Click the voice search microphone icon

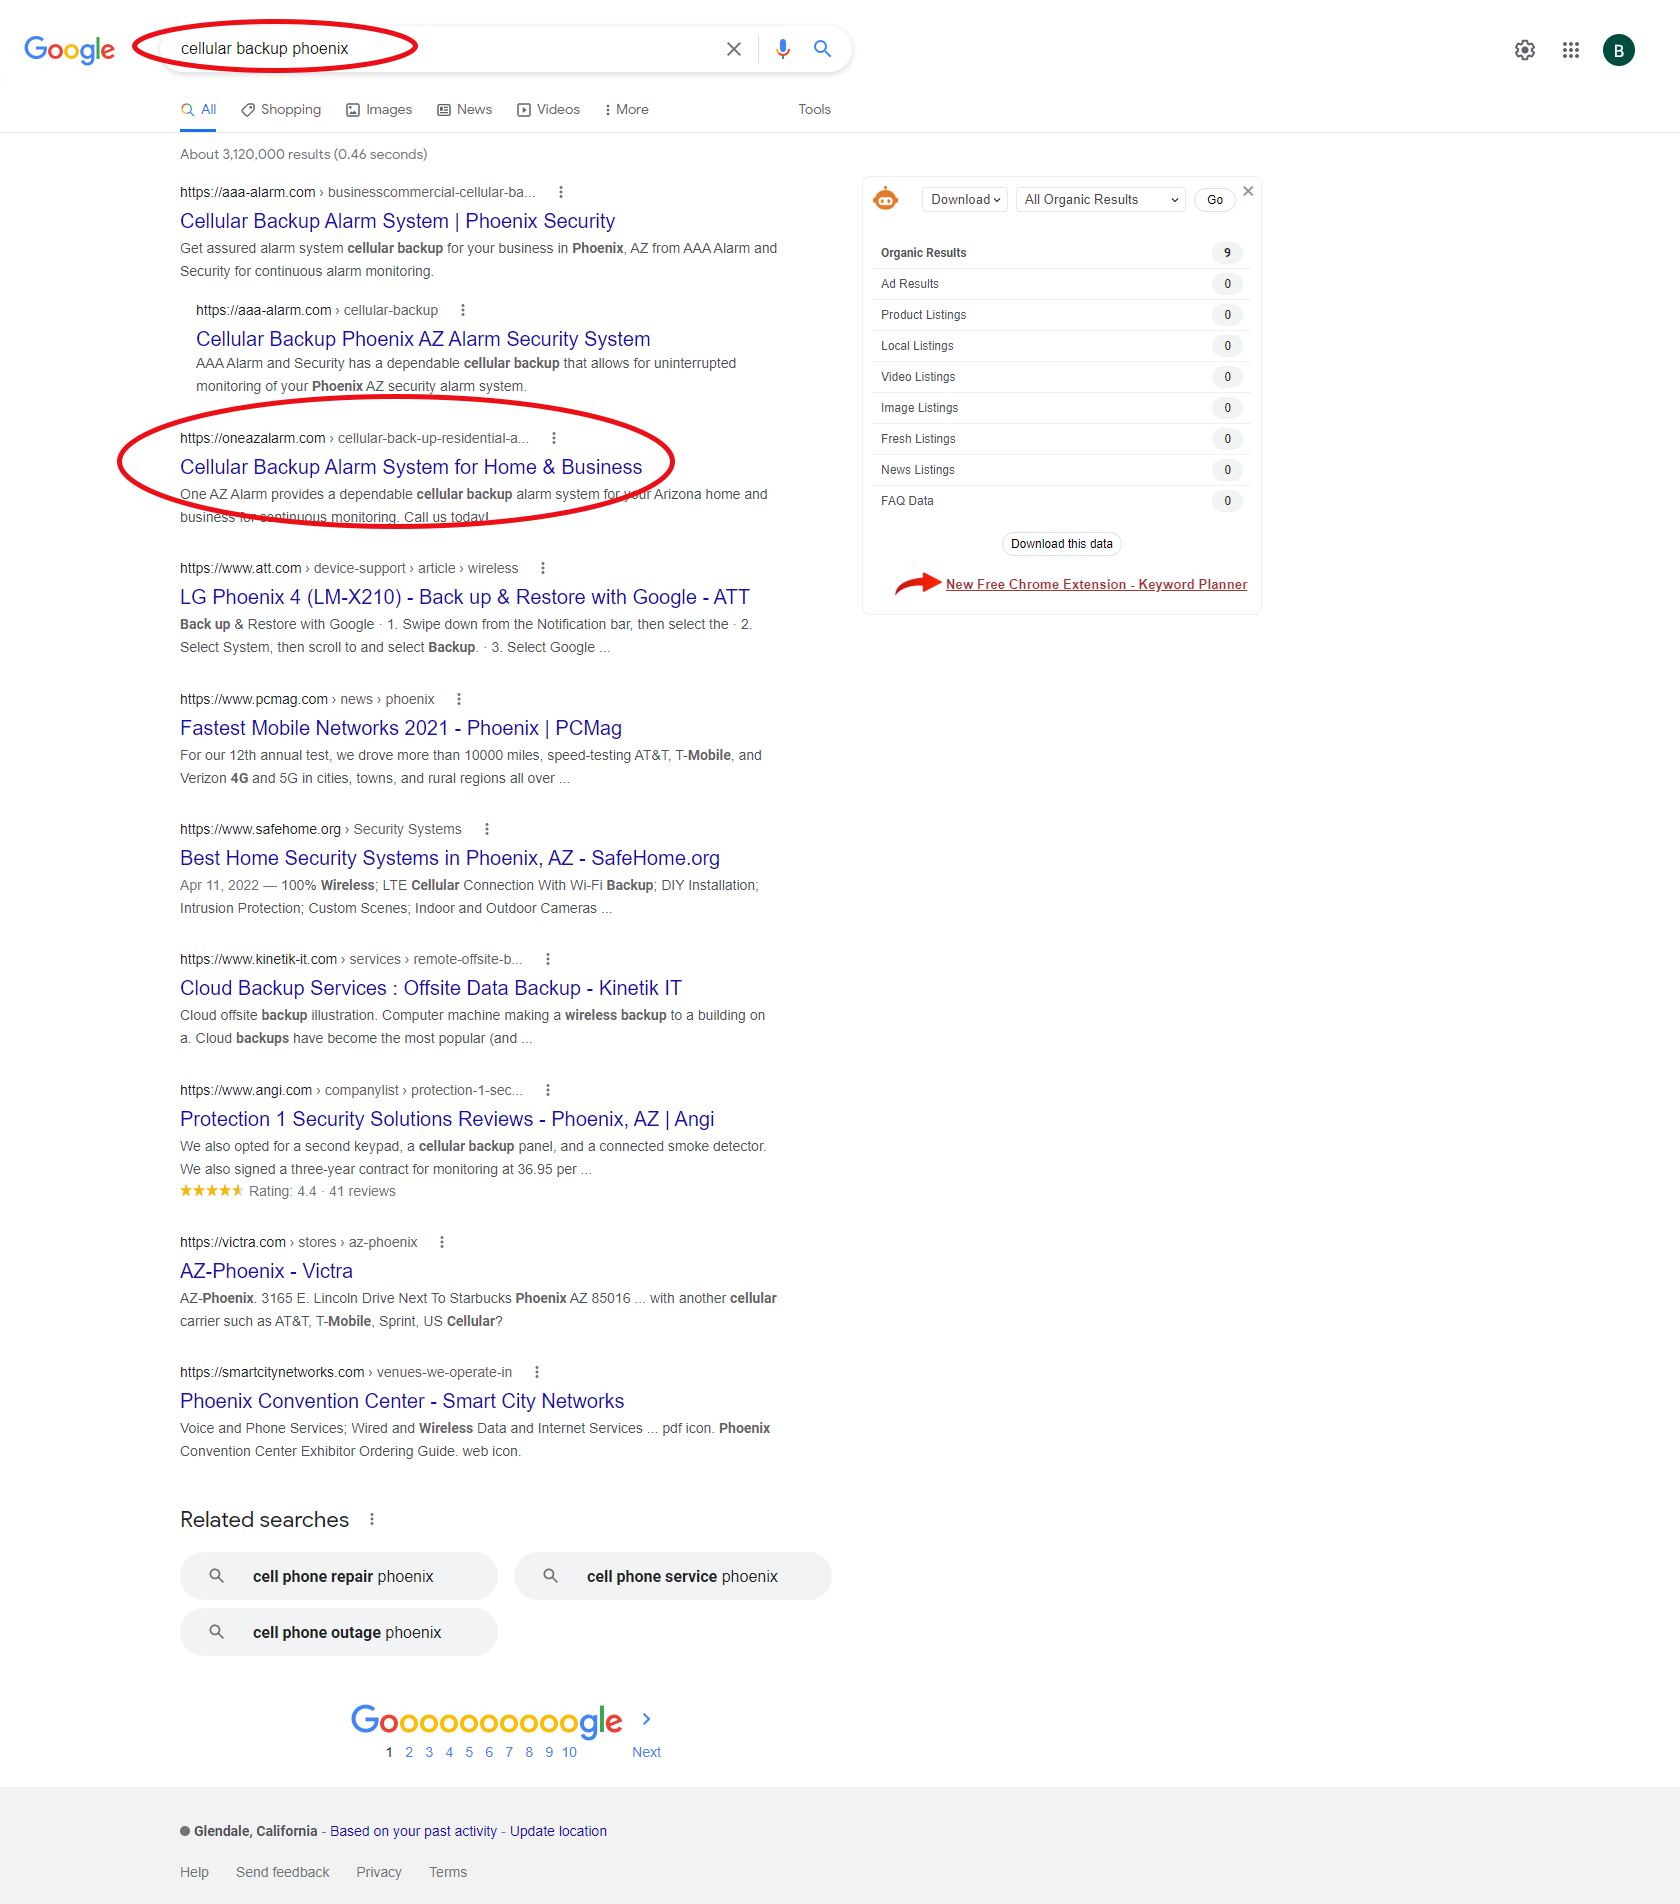[x=782, y=49]
